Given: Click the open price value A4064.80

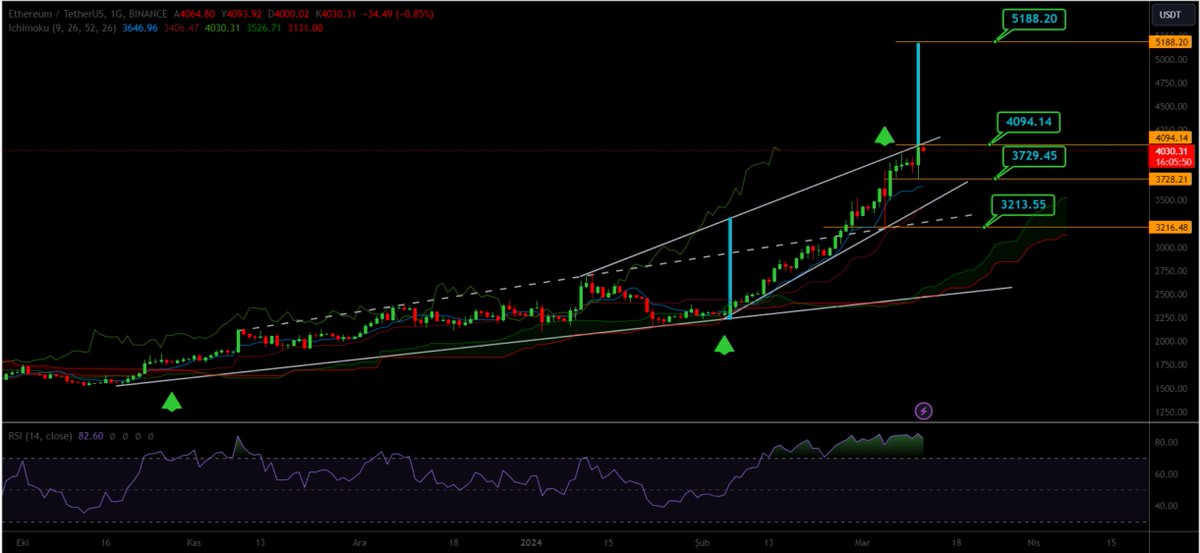Looking at the screenshot, I should click(194, 14).
